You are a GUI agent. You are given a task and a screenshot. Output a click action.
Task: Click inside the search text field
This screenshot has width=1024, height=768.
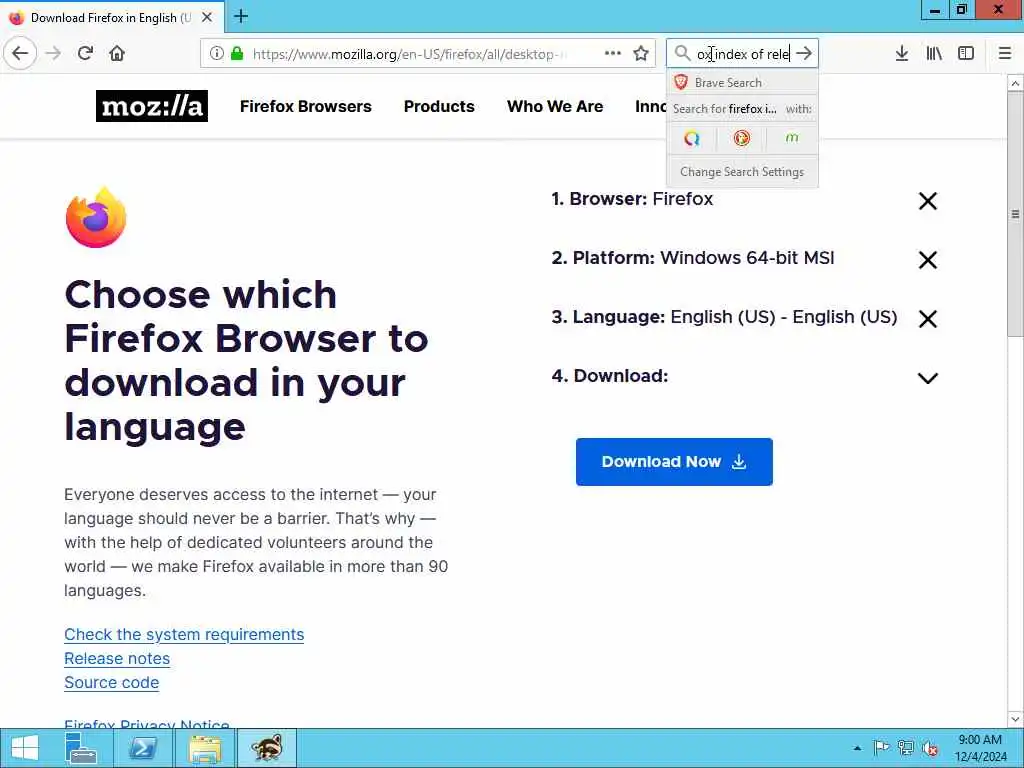tap(743, 54)
